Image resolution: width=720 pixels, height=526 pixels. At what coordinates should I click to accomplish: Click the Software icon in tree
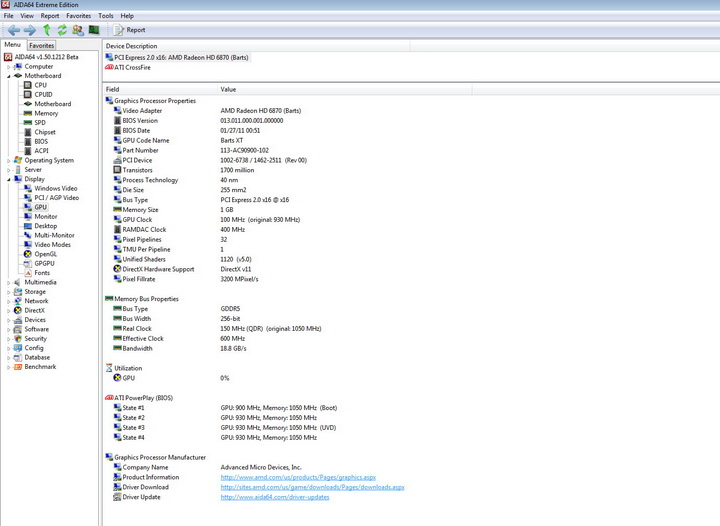click(x=18, y=330)
